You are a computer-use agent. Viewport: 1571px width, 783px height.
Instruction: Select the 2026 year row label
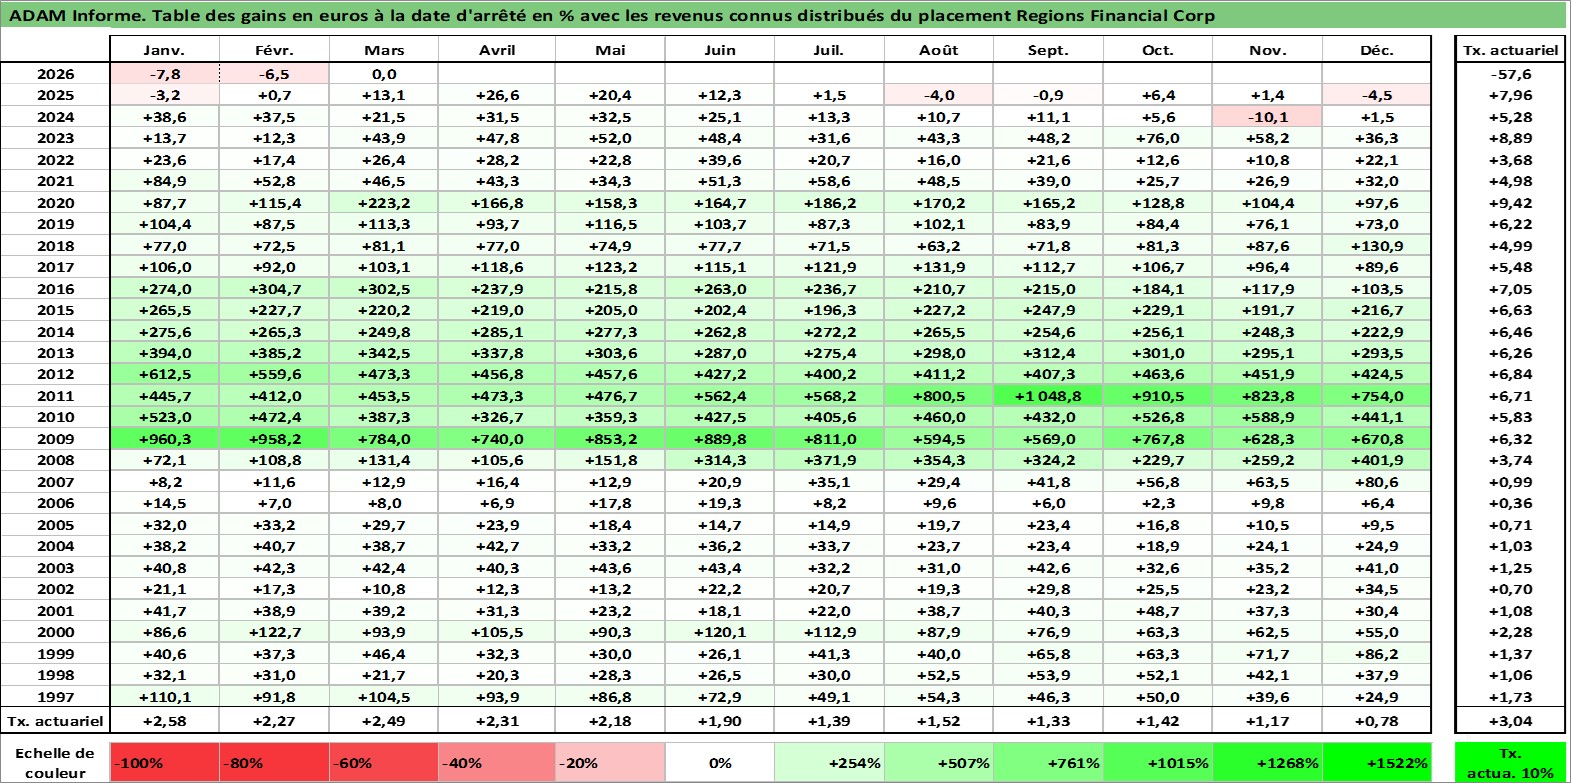pyautogui.click(x=55, y=74)
